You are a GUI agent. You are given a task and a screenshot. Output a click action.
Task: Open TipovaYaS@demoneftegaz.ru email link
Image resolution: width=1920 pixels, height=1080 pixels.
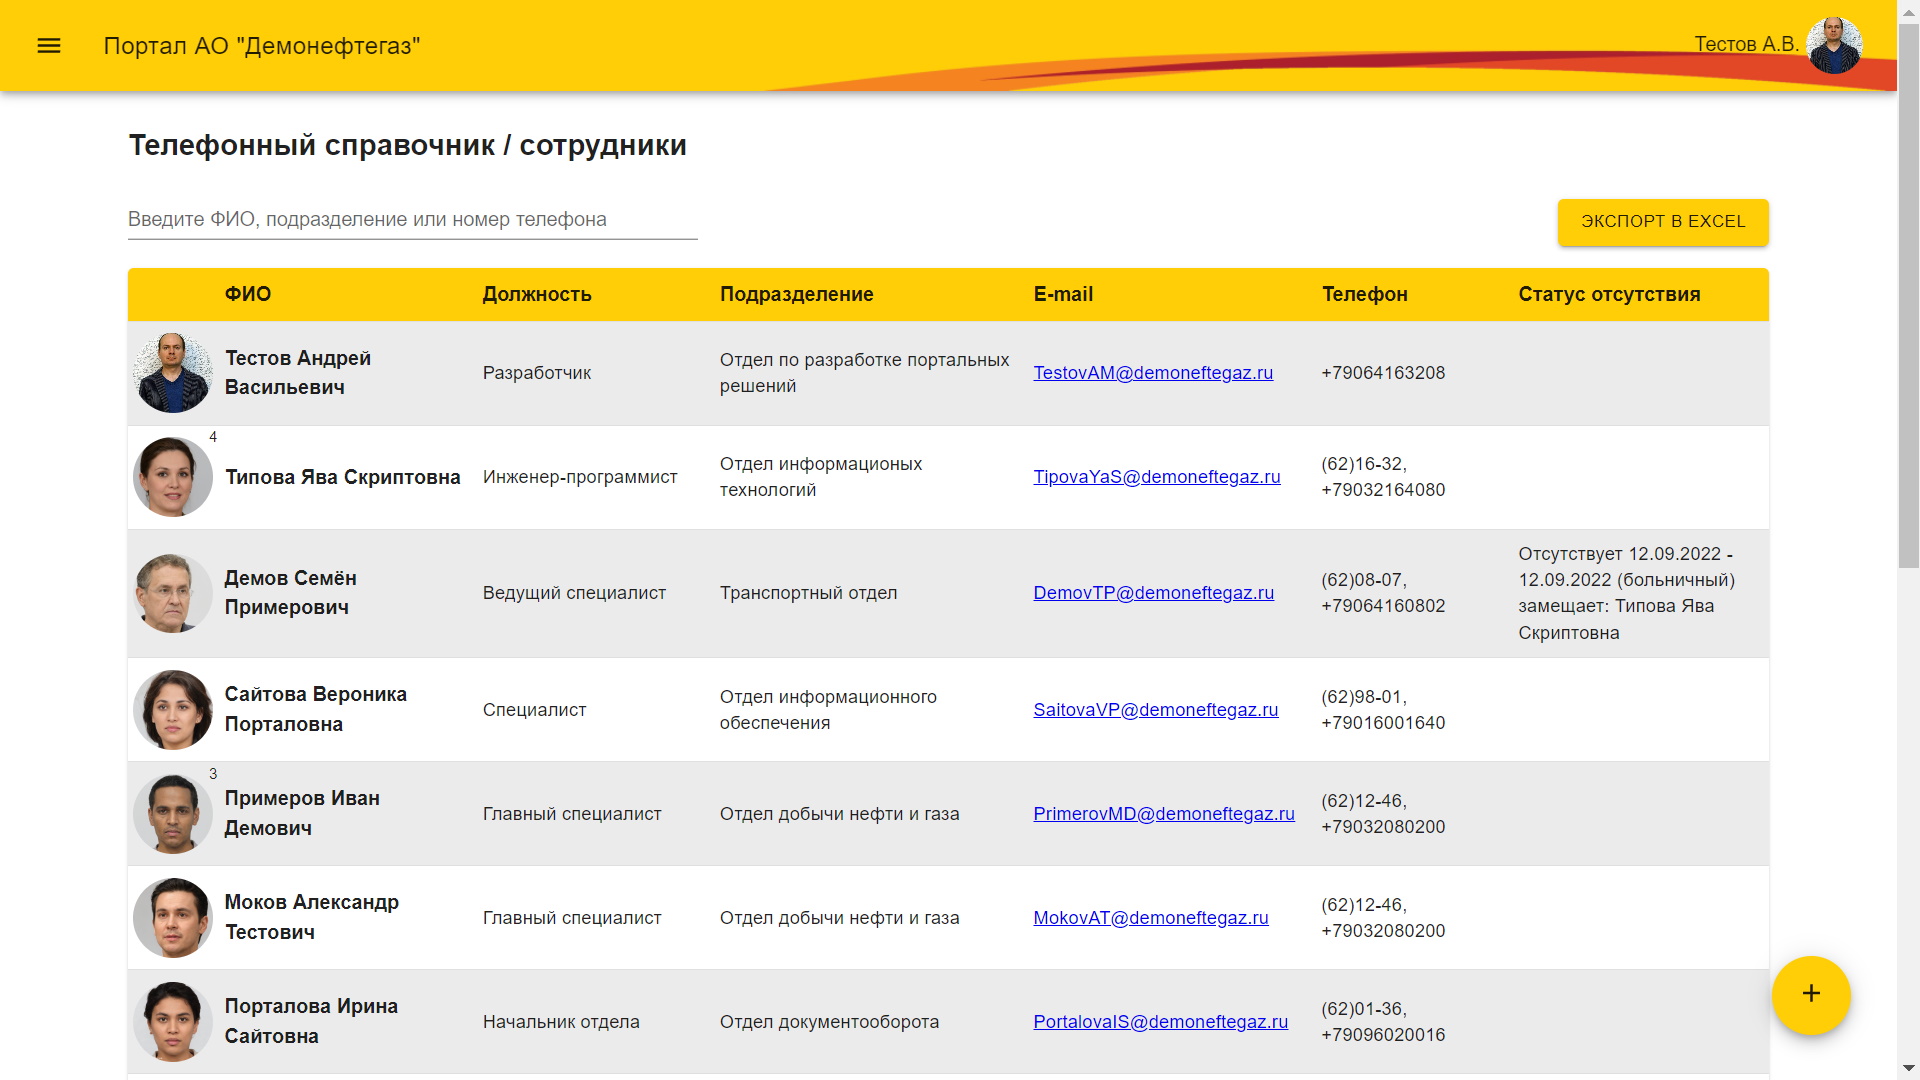click(1156, 477)
